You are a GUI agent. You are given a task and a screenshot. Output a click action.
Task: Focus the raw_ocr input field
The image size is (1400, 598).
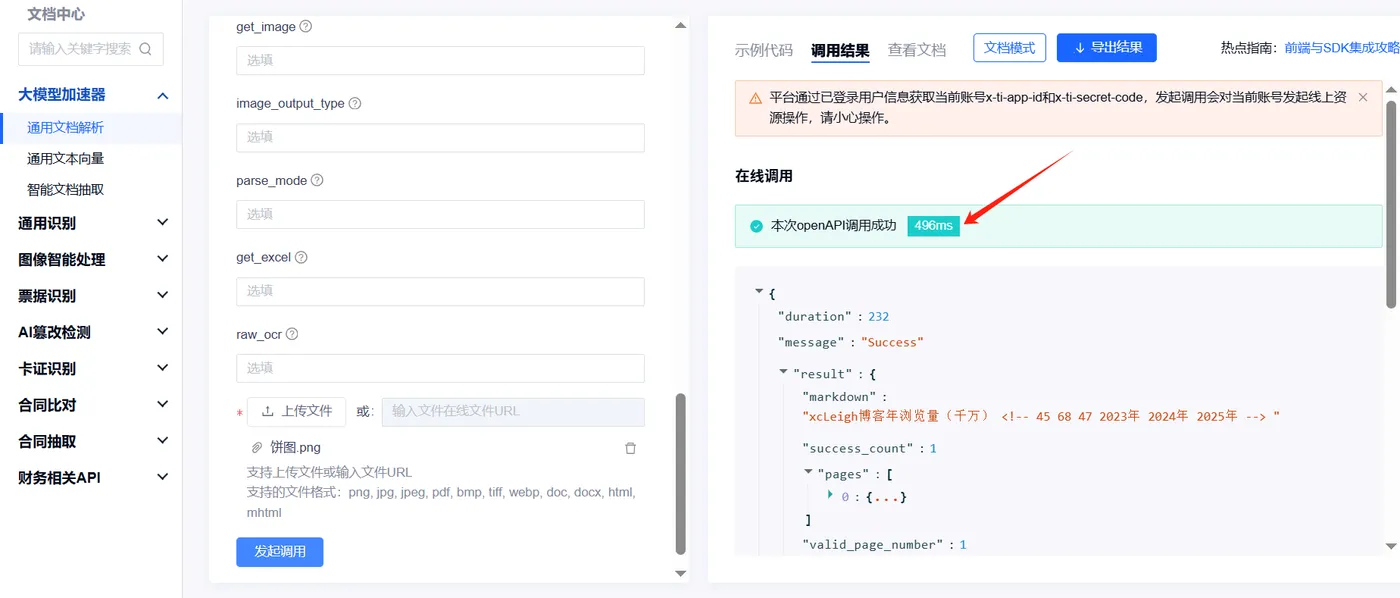(440, 368)
